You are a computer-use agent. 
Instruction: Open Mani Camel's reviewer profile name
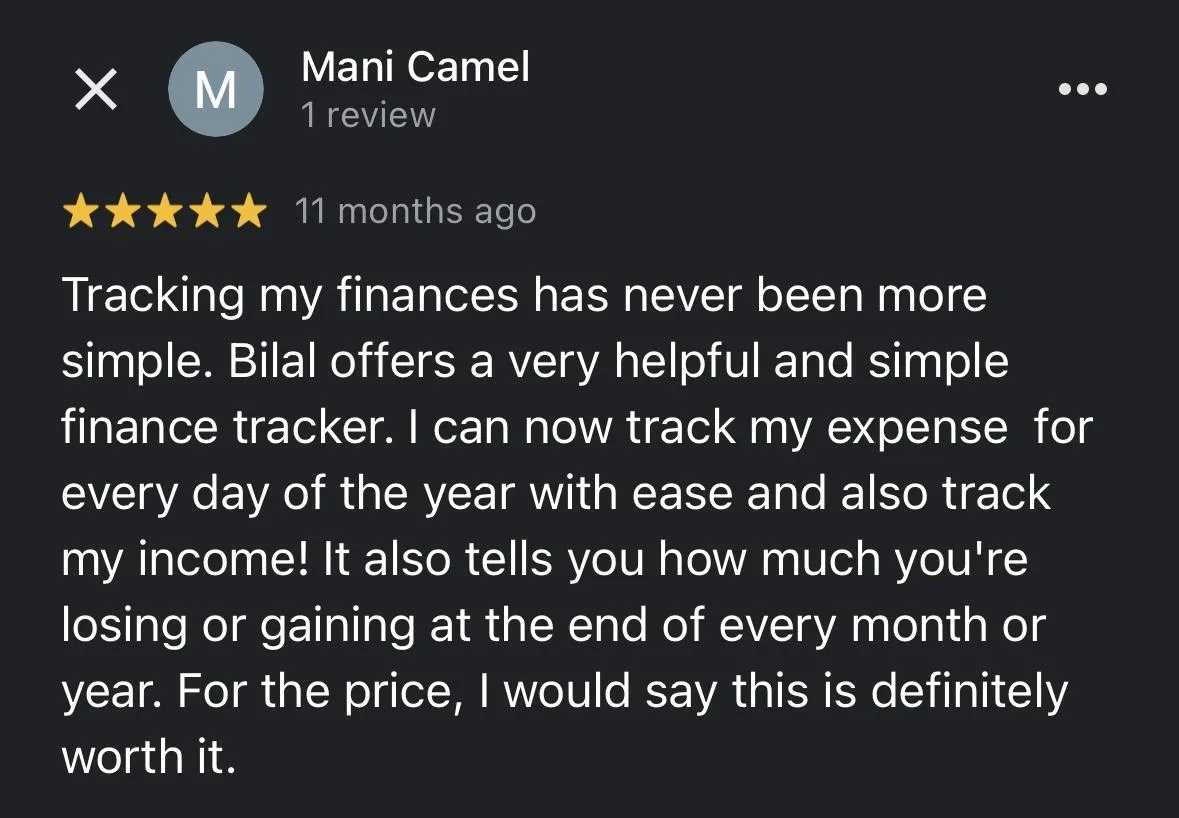(x=416, y=67)
